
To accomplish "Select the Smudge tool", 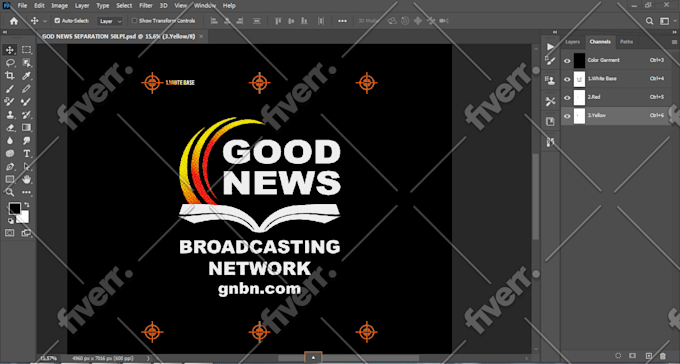I will (x=26, y=141).
